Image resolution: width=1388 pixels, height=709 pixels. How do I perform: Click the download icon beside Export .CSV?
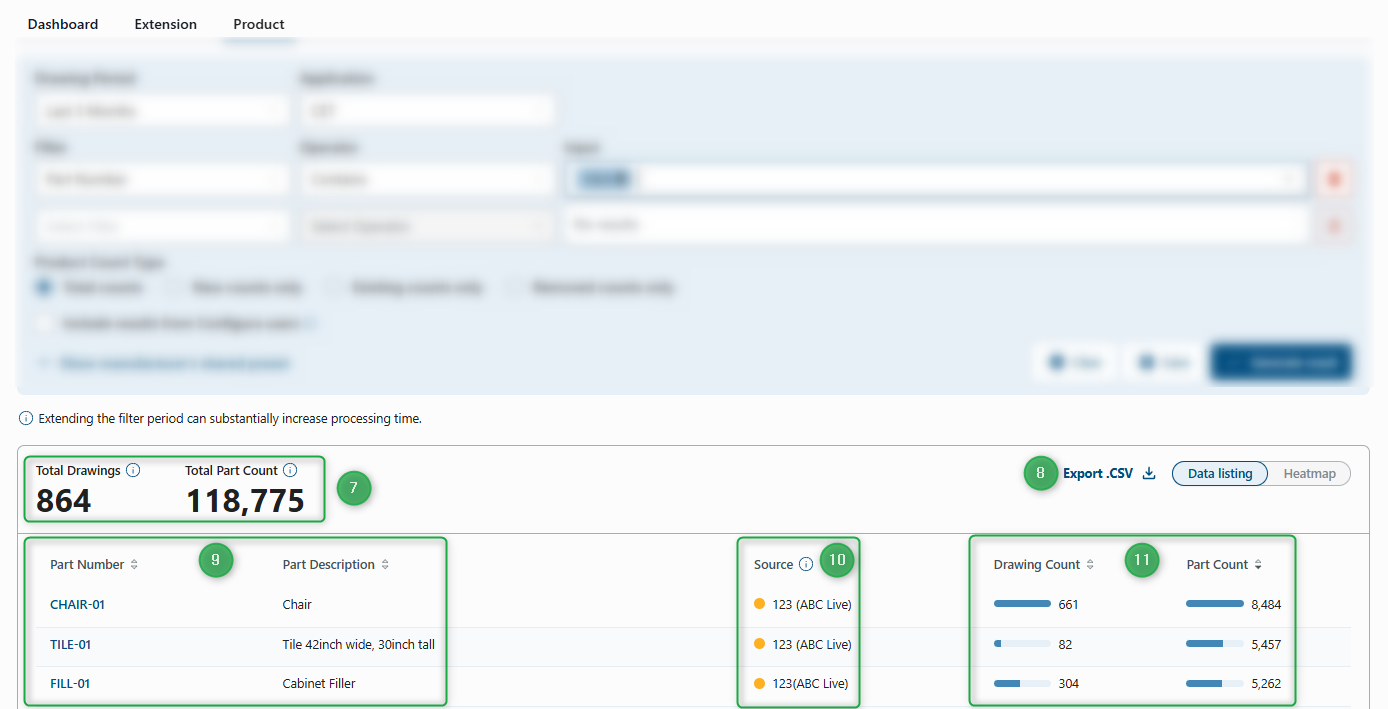coord(1149,473)
